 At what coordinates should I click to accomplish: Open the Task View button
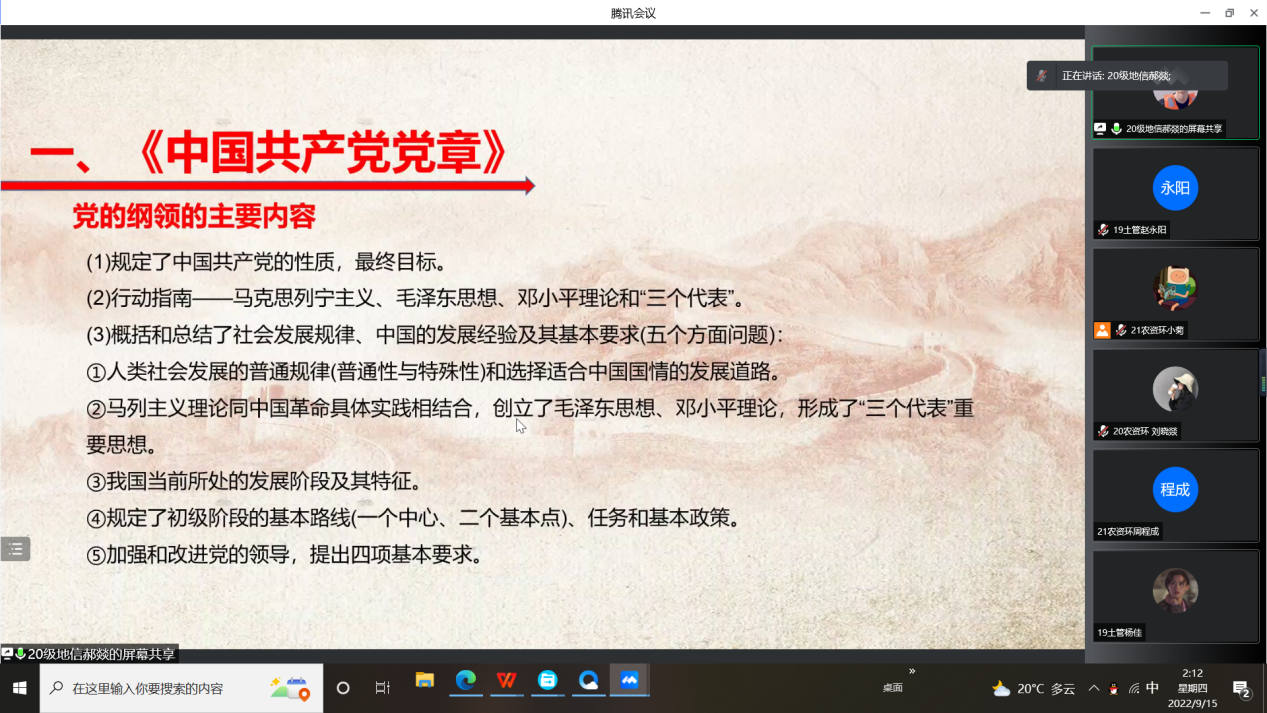[x=382, y=688]
